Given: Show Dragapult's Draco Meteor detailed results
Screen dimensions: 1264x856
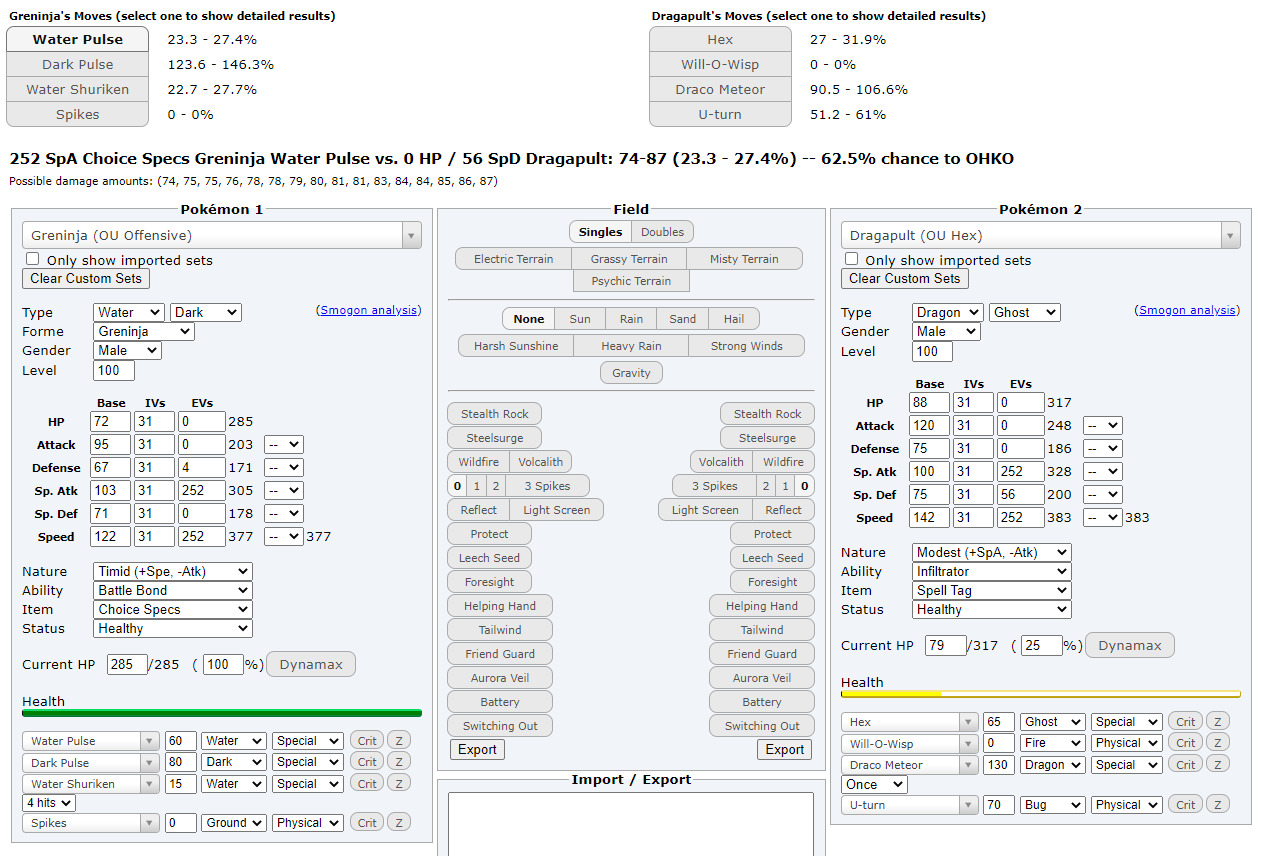Looking at the screenshot, I should click(x=720, y=90).
